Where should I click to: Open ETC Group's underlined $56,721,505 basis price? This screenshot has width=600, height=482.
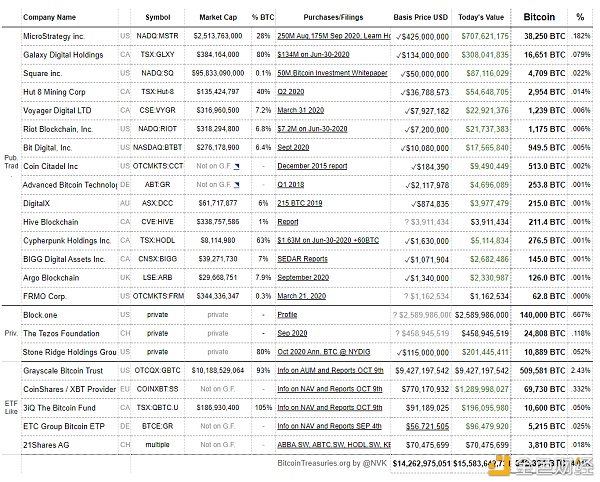coord(427,427)
